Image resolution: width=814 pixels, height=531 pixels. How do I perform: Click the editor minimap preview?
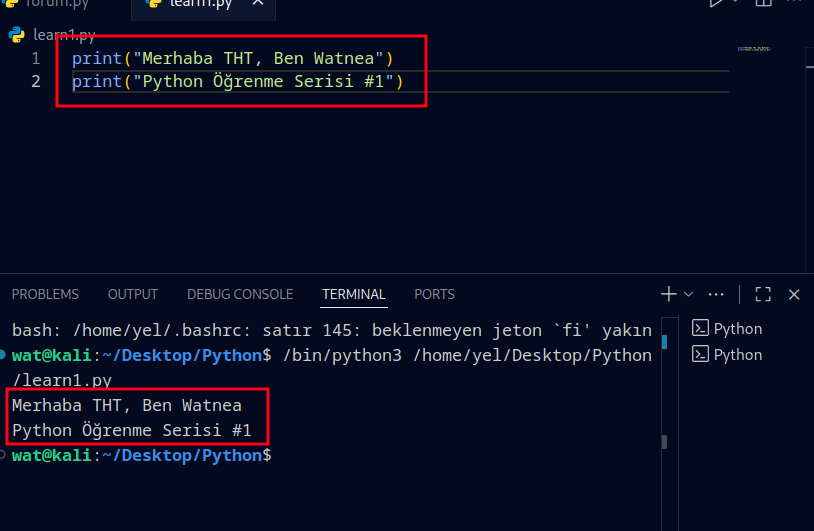coord(754,49)
